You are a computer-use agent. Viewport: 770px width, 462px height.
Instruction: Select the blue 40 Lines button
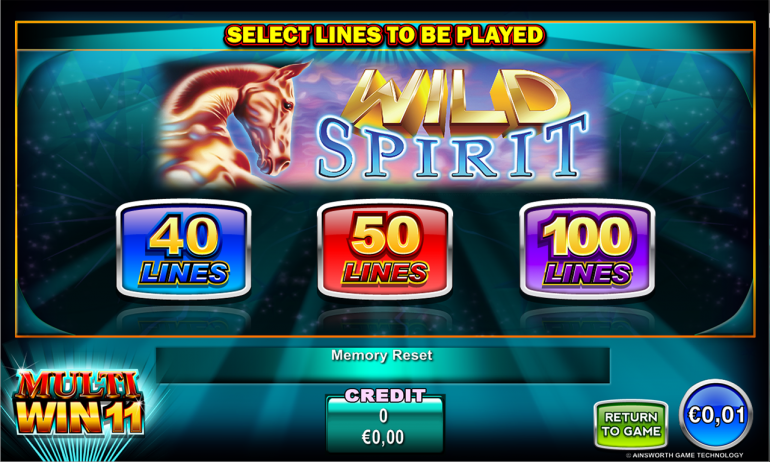(184, 249)
